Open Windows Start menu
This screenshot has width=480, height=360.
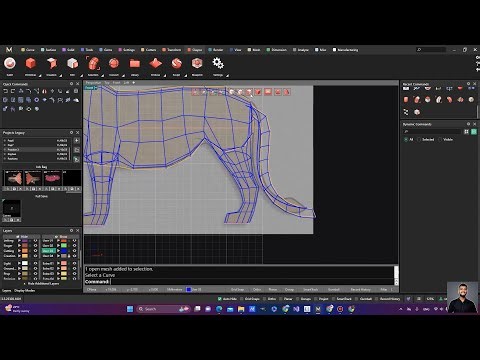[x=130, y=309]
